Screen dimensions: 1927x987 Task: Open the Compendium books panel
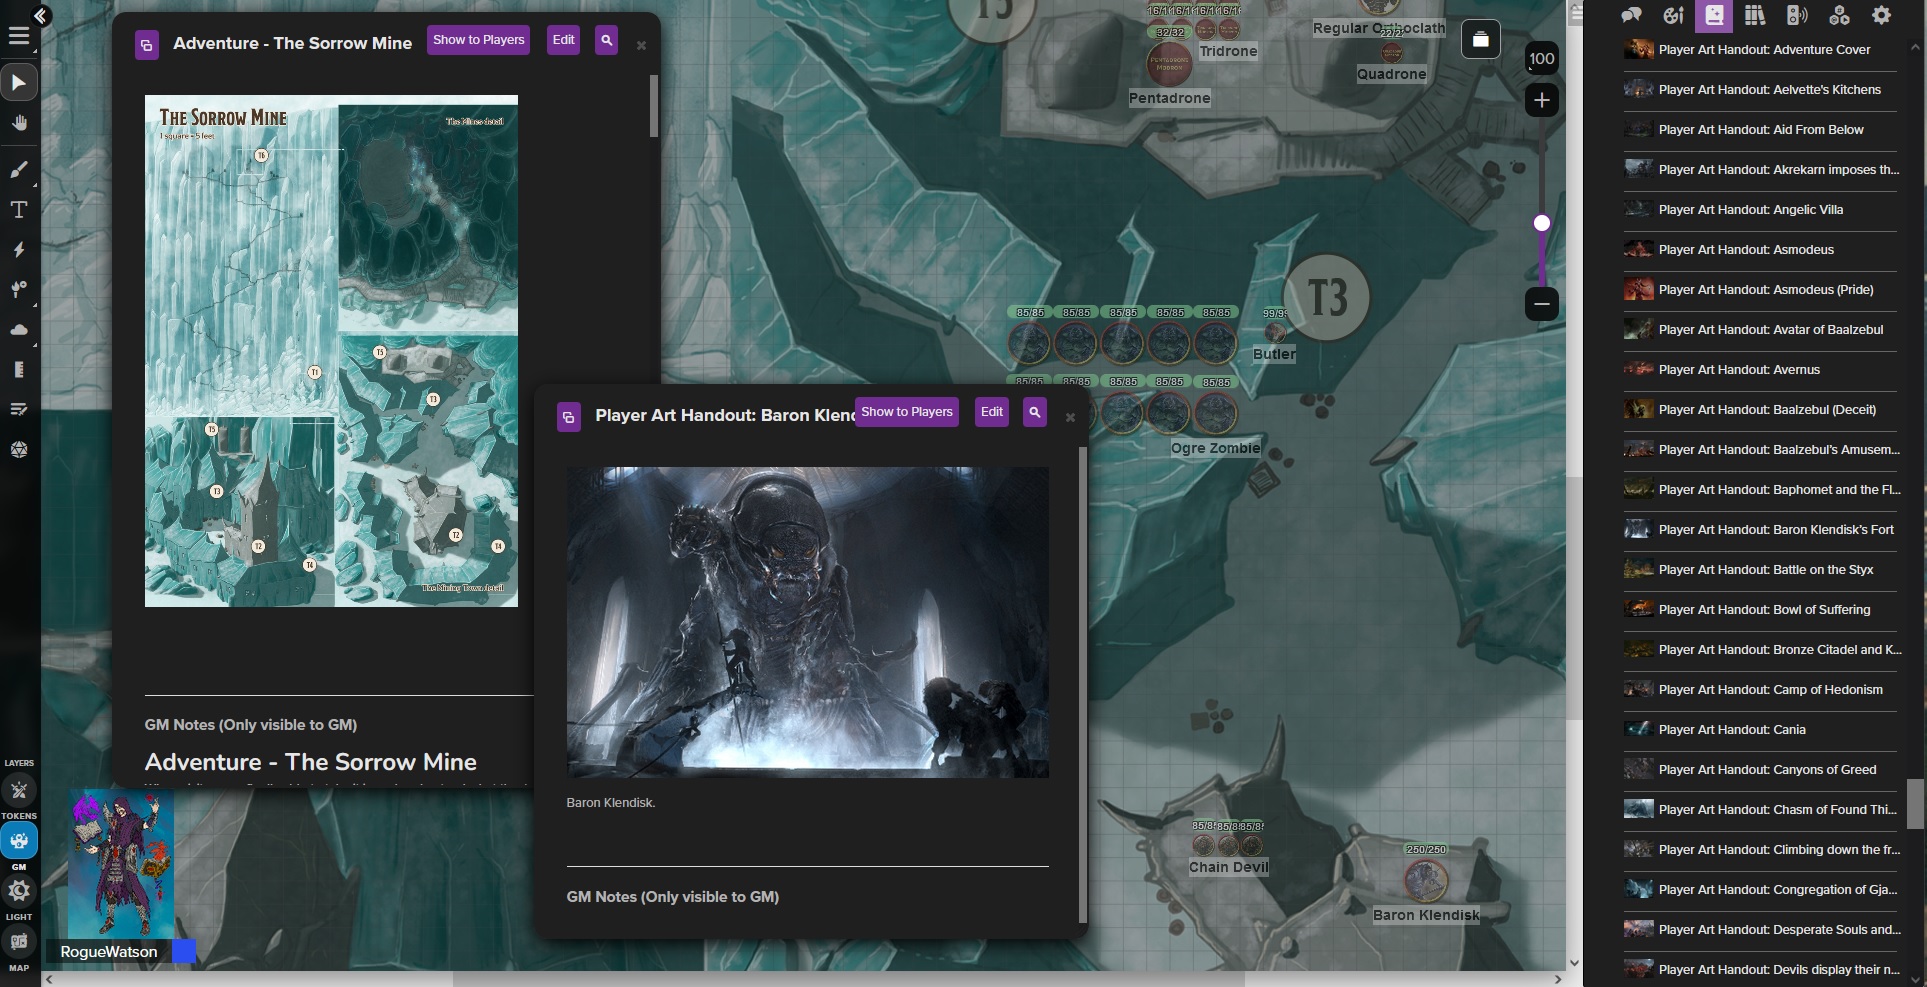click(1755, 15)
